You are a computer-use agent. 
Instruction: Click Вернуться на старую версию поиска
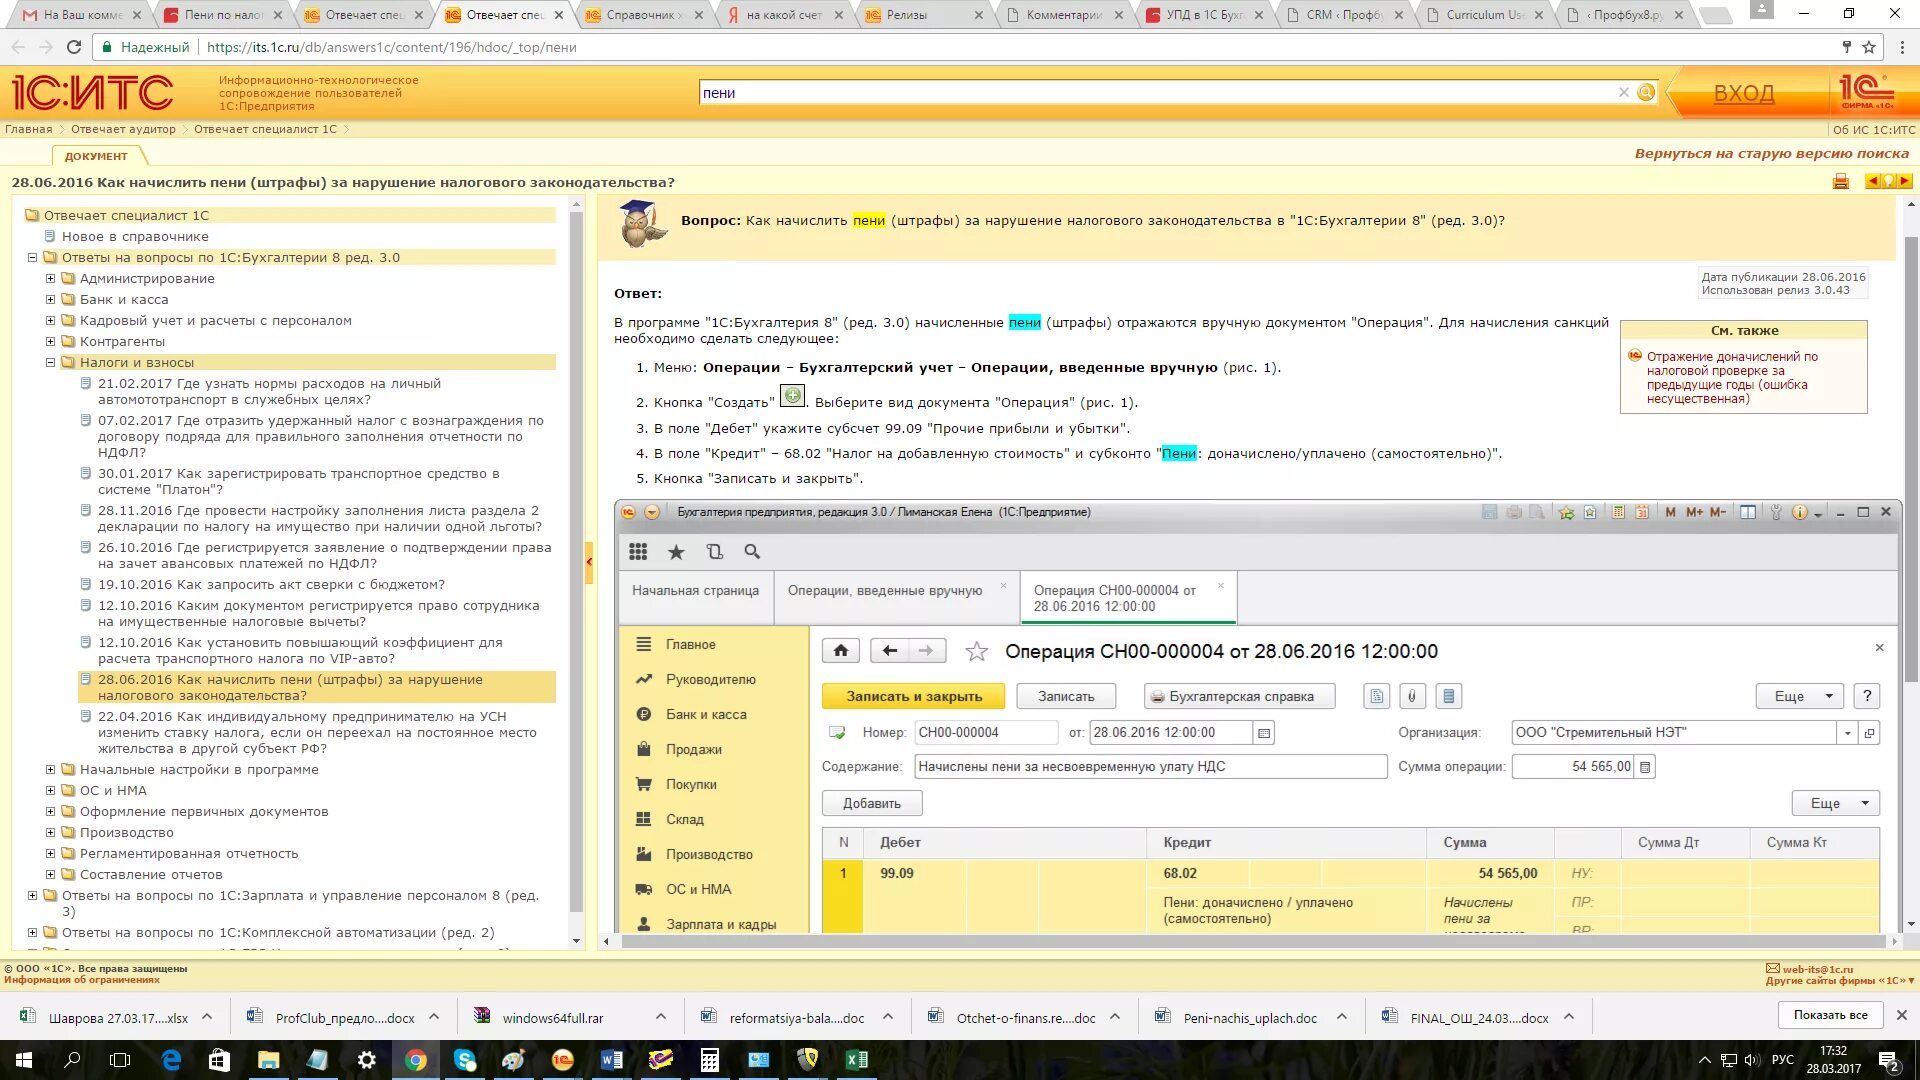pos(1771,153)
